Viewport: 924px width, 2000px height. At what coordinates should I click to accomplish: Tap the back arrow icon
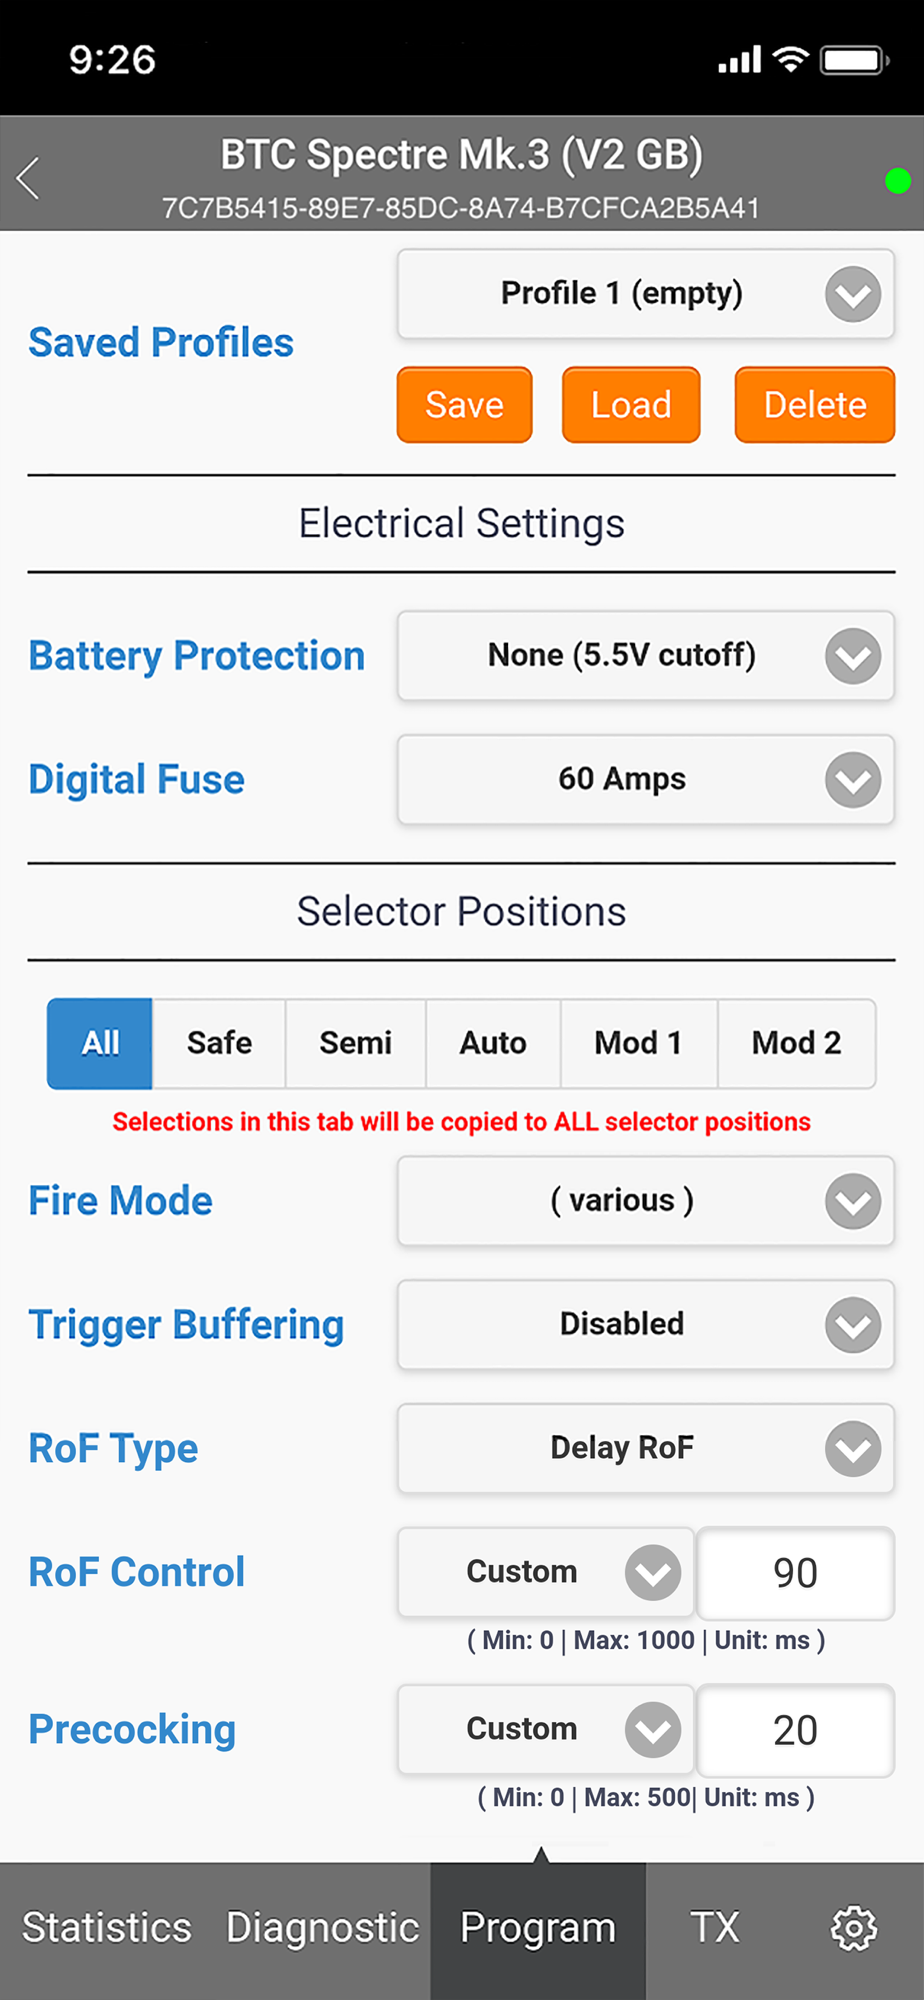tap(28, 178)
